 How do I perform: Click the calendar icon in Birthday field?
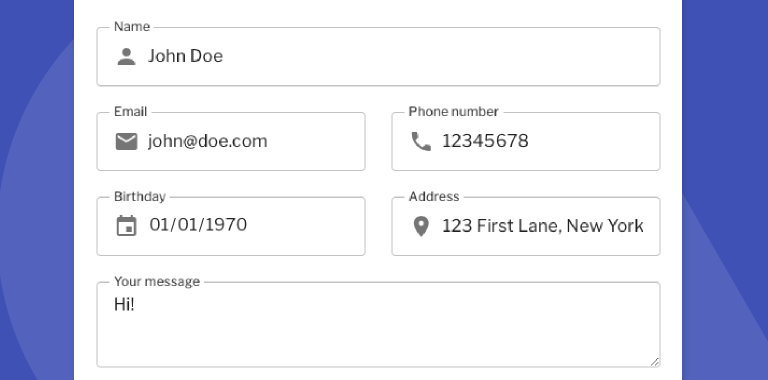(126, 226)
